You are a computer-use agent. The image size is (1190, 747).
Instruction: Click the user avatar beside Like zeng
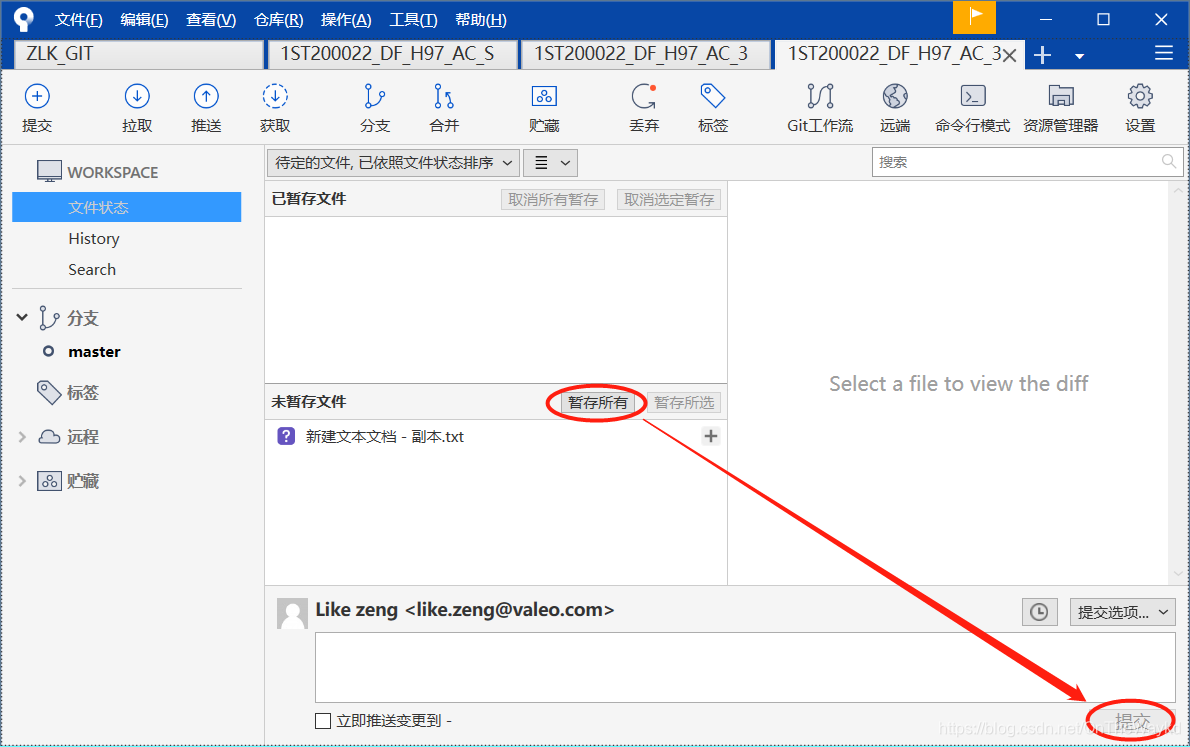(x=292, y=613)
